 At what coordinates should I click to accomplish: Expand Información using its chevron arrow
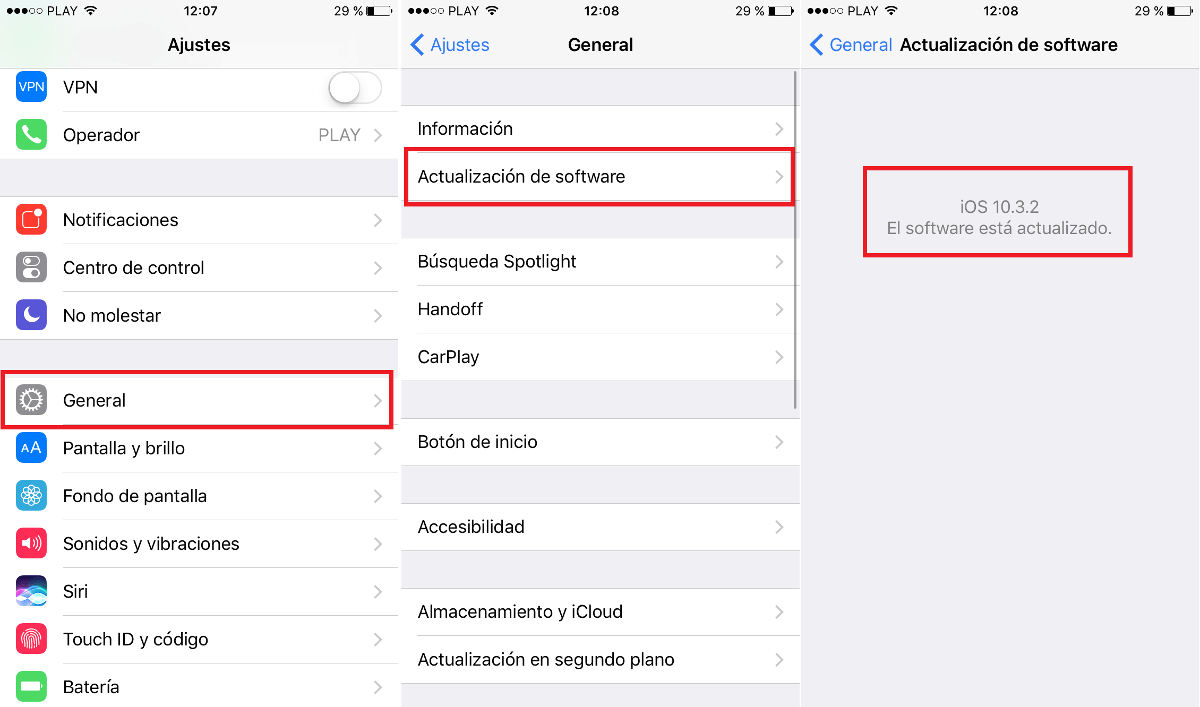pos(779,129)
